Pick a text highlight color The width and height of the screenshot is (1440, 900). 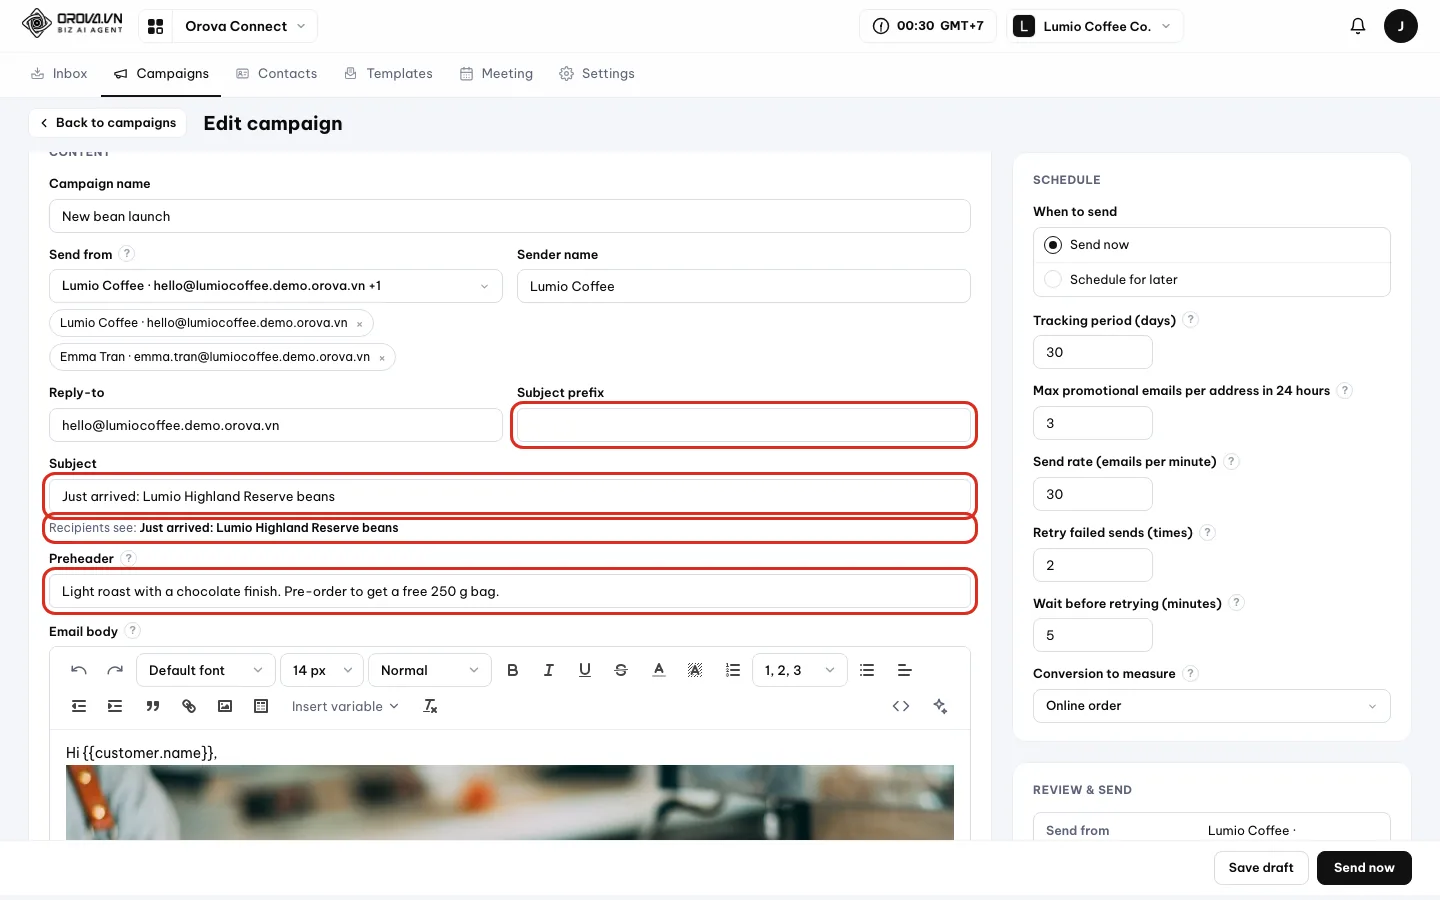[x=695, y=670]
